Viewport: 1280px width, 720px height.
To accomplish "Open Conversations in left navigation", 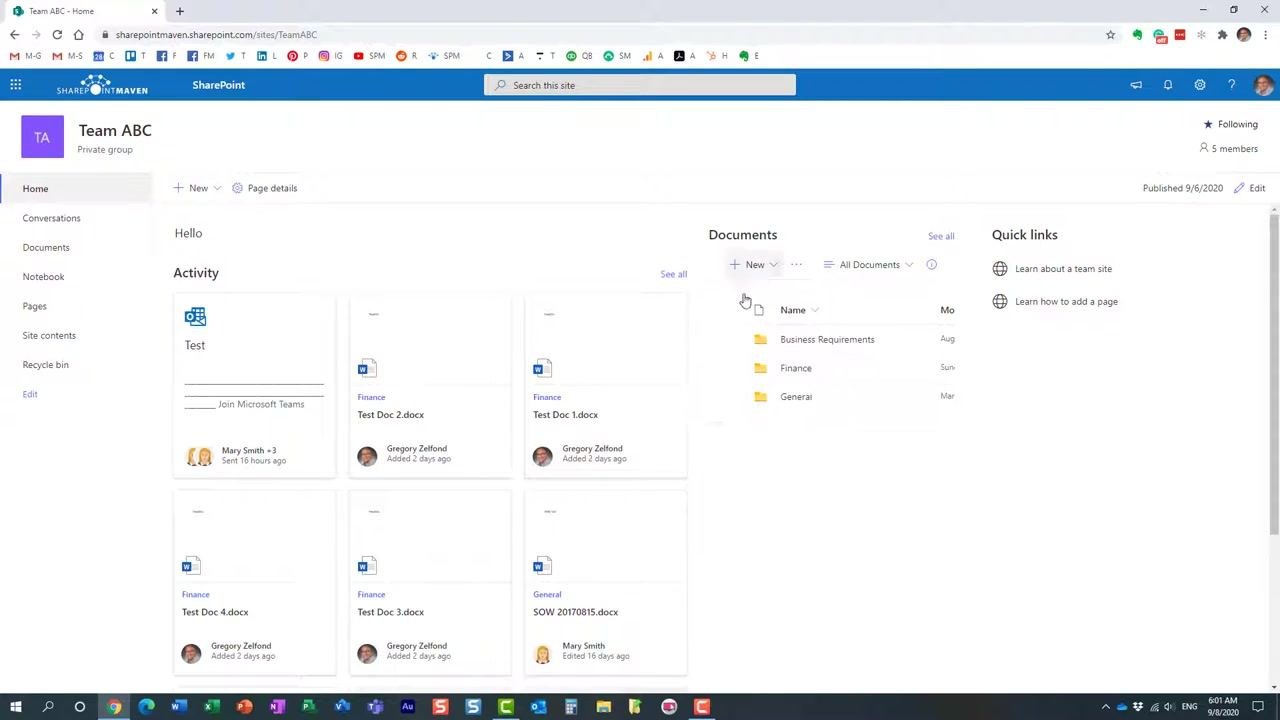I will (51, 218).
